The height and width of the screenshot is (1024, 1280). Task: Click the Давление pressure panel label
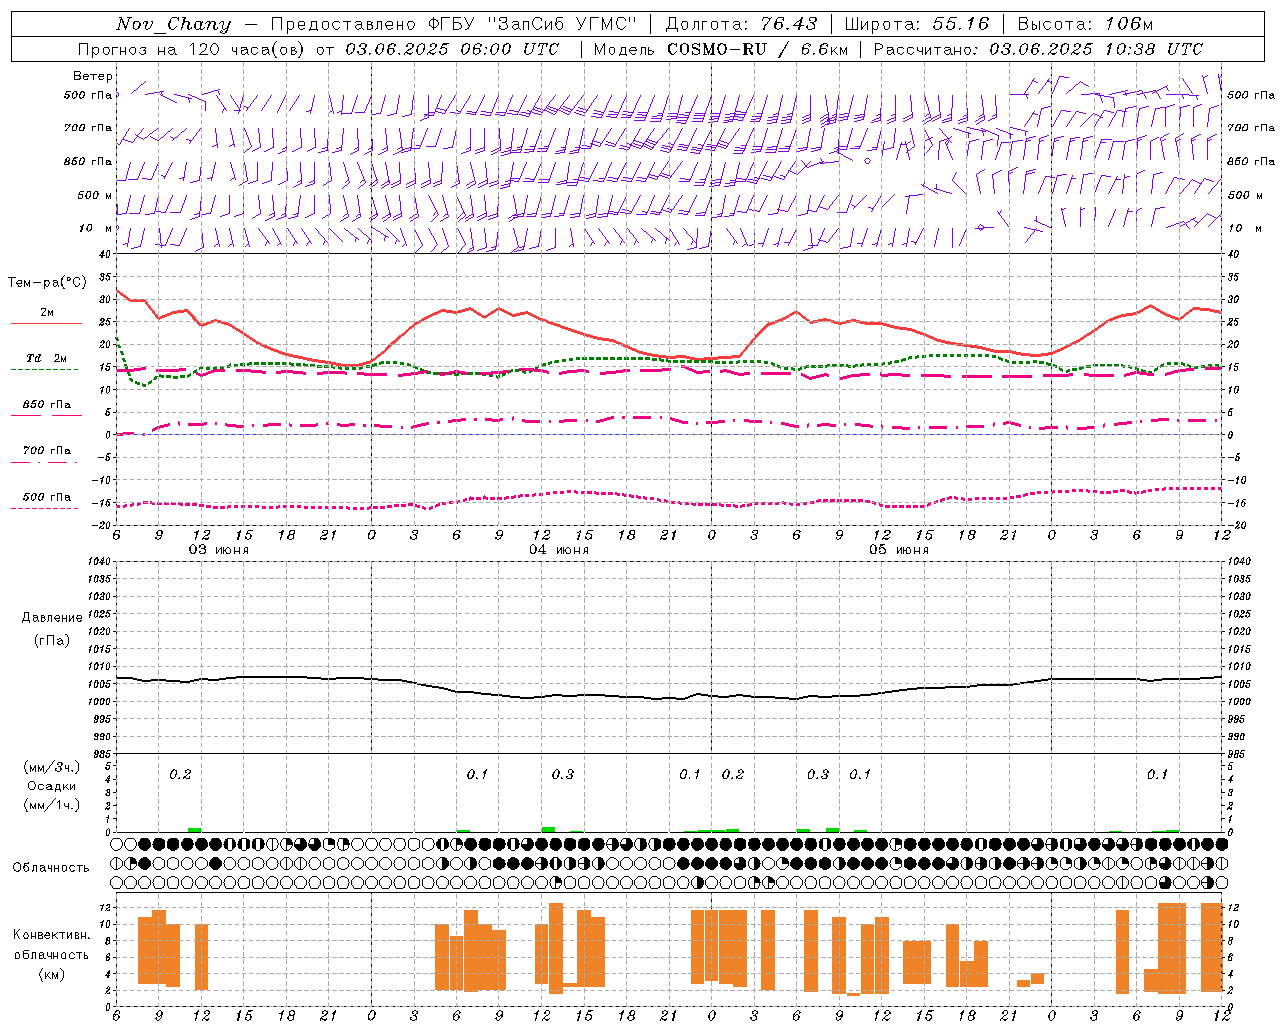click(52, 618)
